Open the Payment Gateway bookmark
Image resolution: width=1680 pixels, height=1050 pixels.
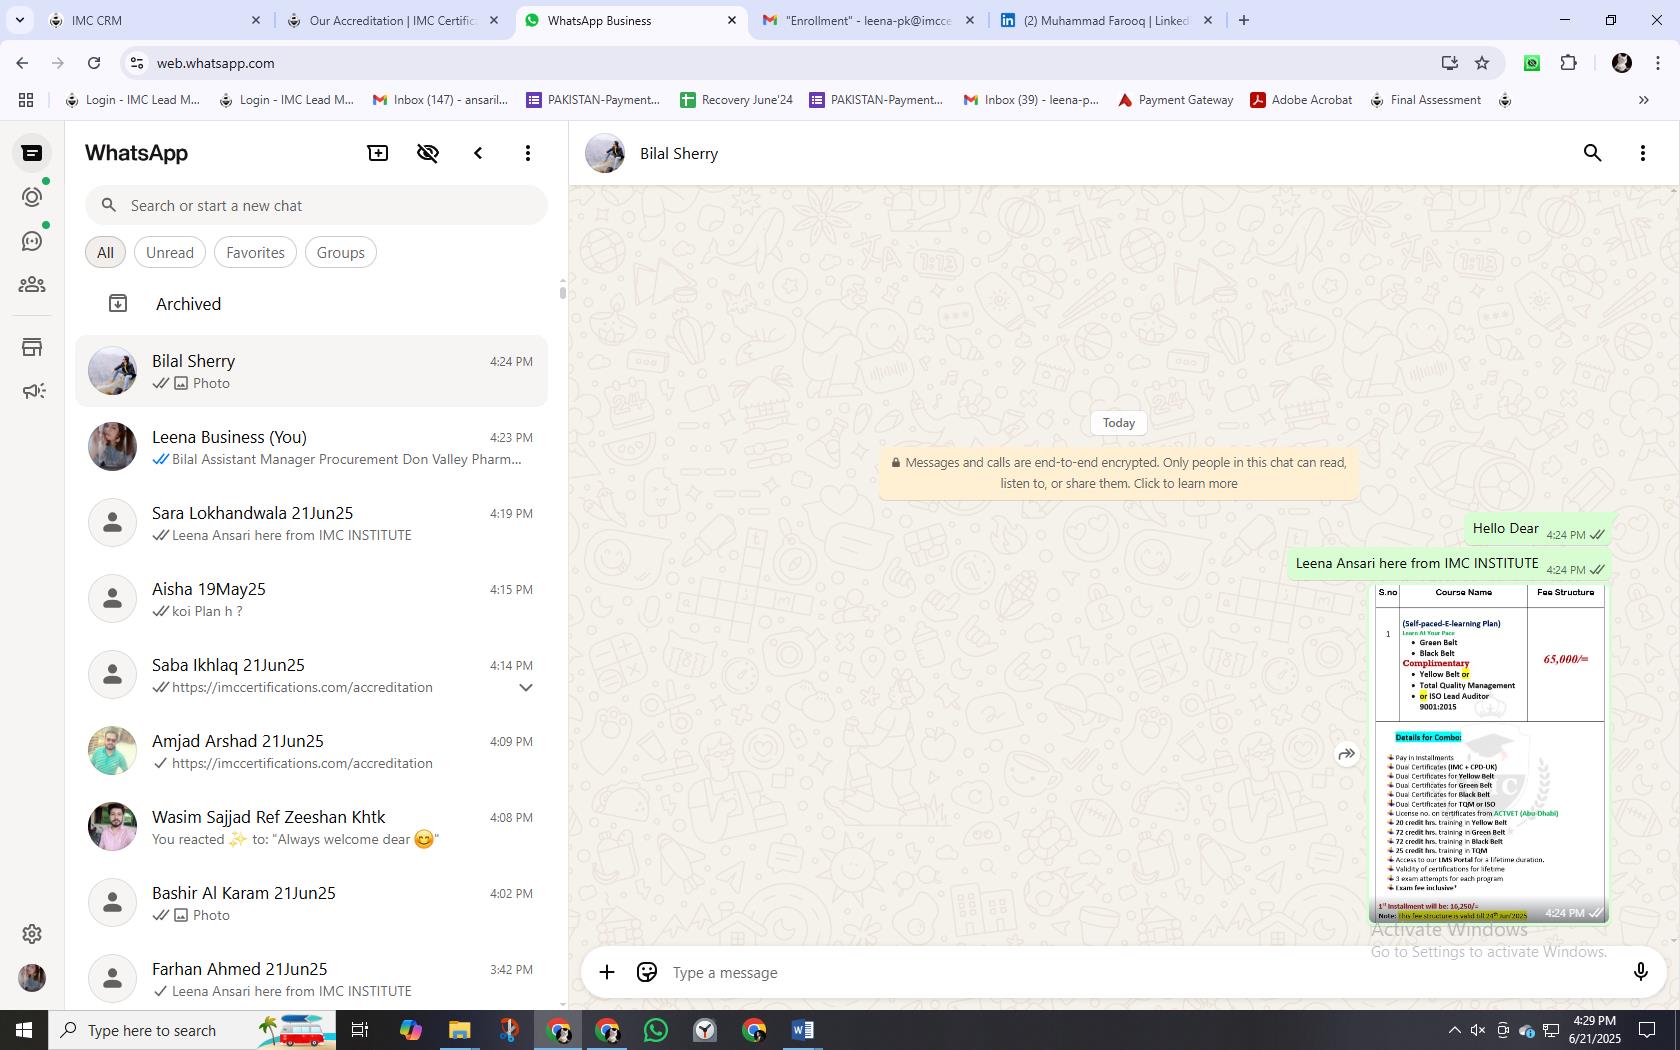(1176, 100)
